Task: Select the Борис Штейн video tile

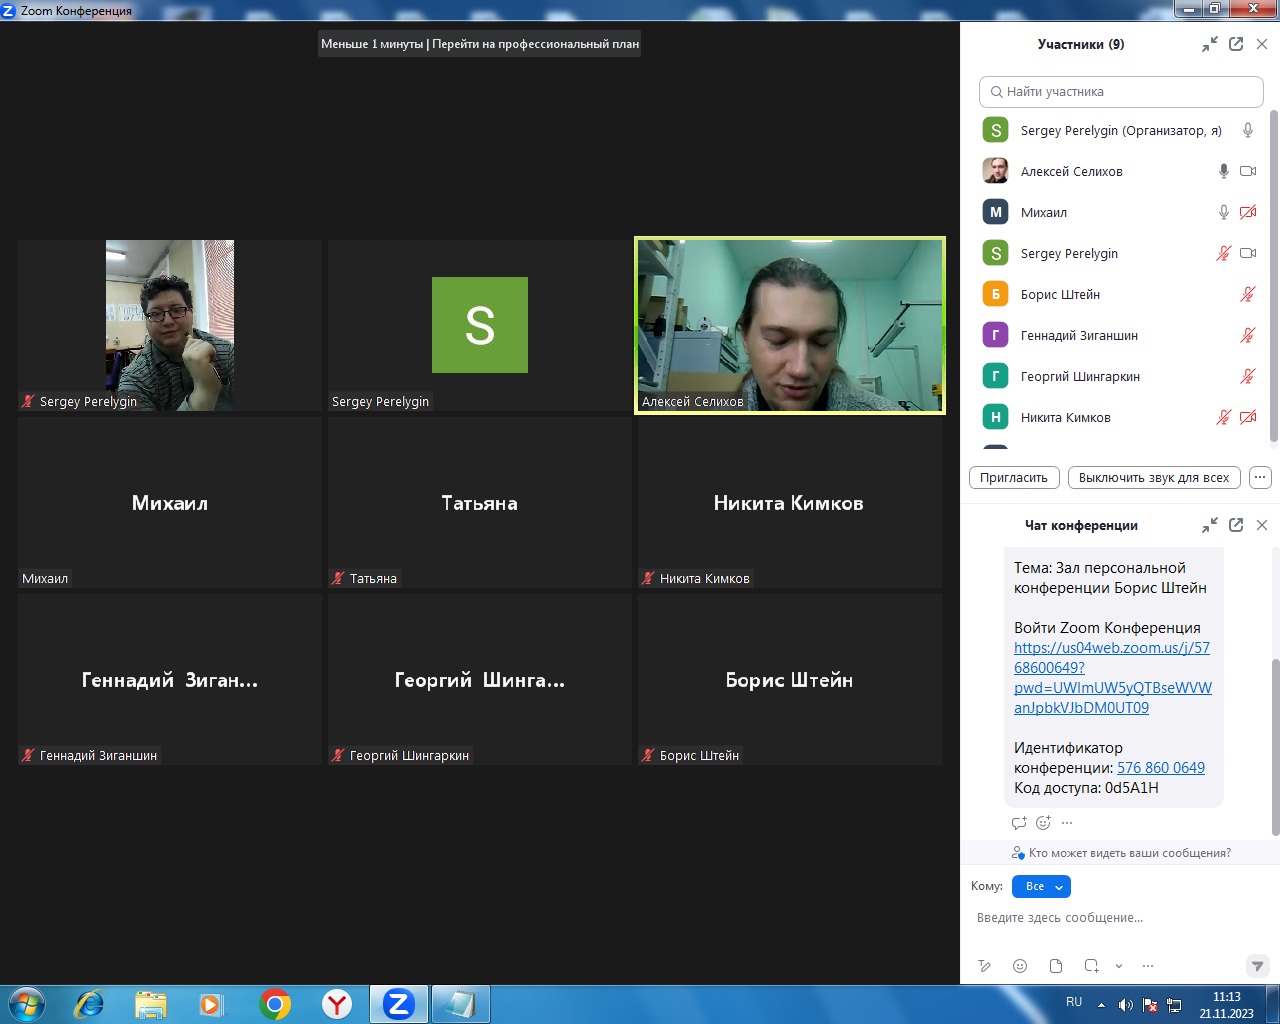Action: coord(790,679)
